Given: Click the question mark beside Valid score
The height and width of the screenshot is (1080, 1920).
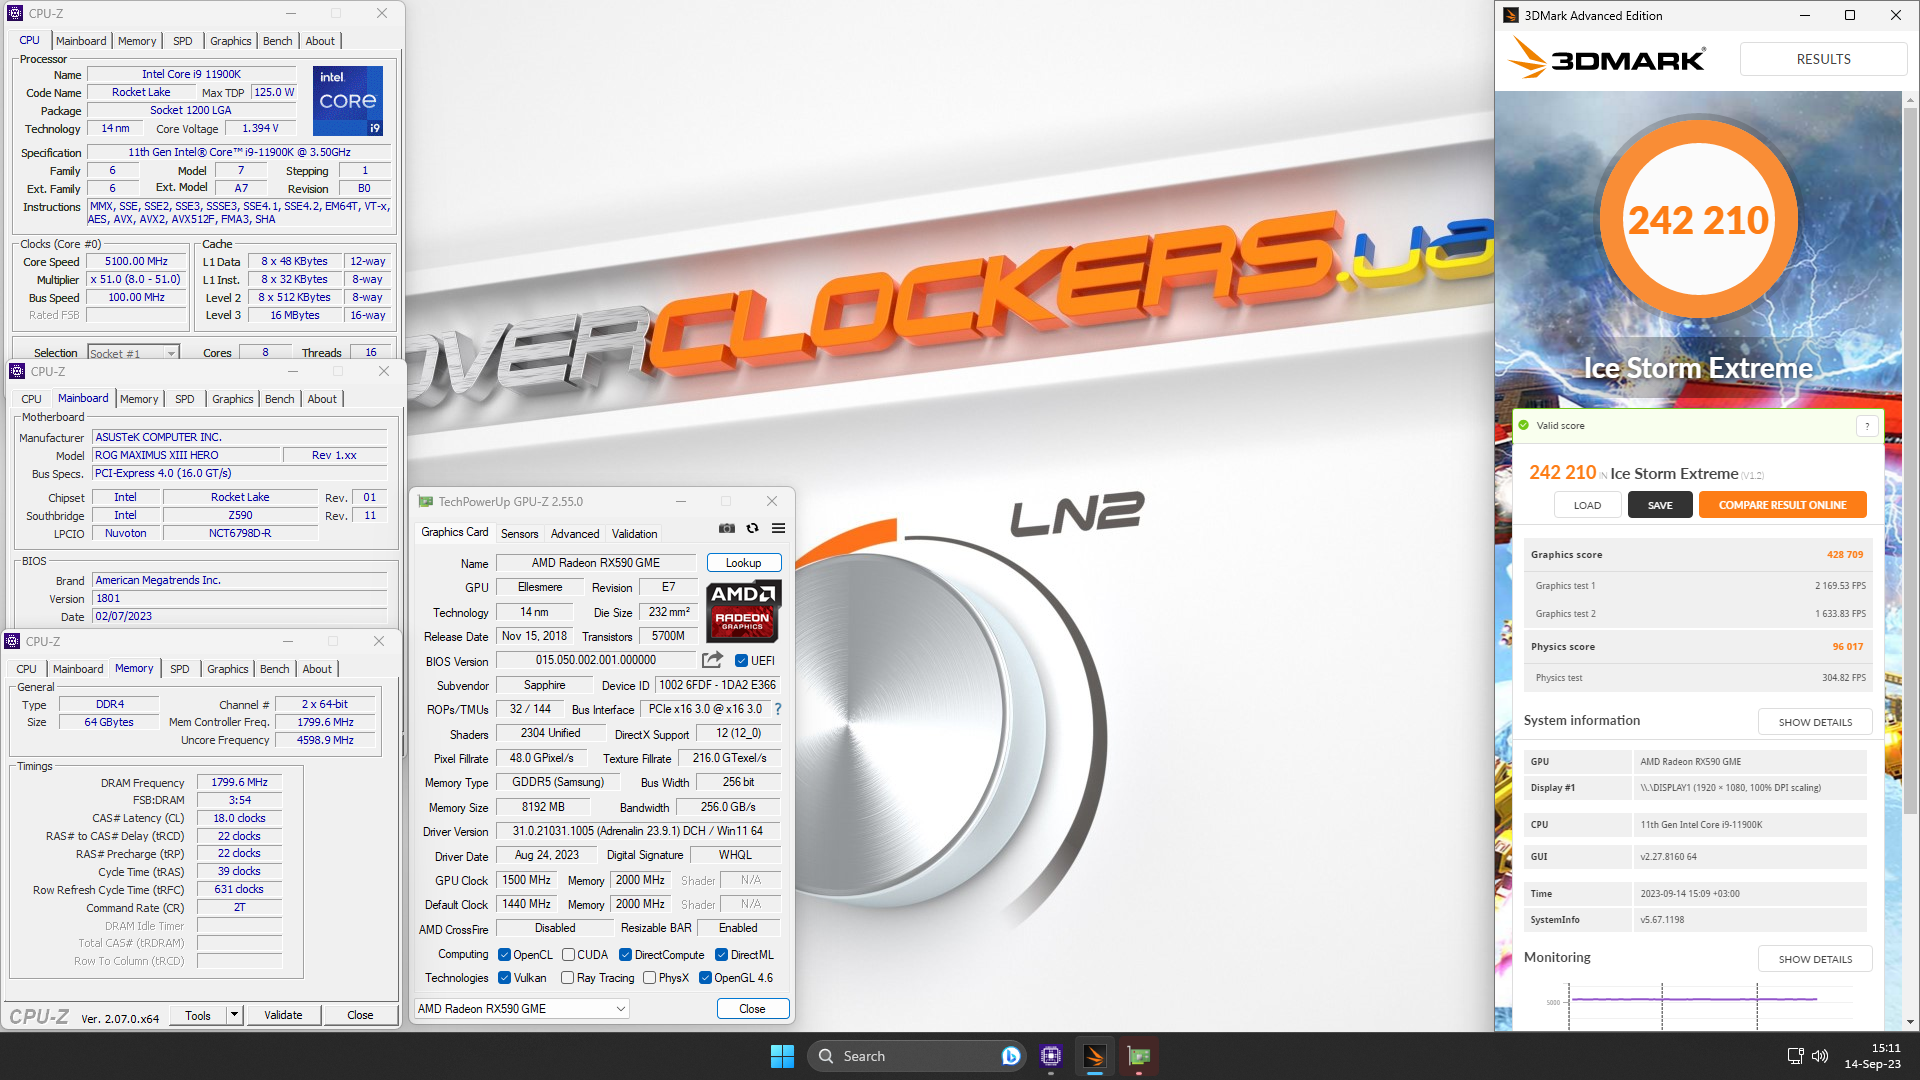Looking at the screenshot, I should pos(1866,426).
